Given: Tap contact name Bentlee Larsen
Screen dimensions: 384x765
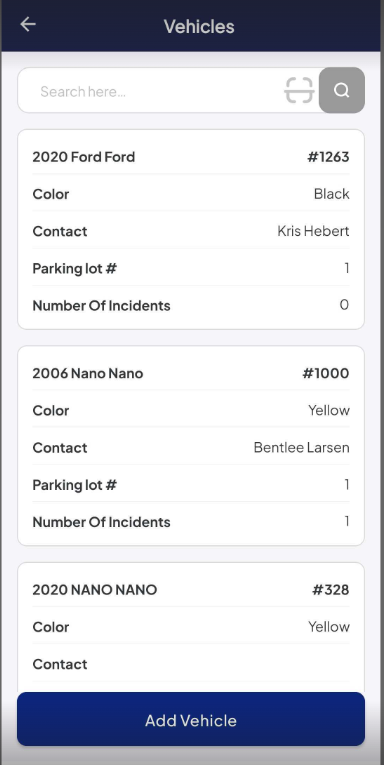Looking at the screenshot, I should [302, 447].
